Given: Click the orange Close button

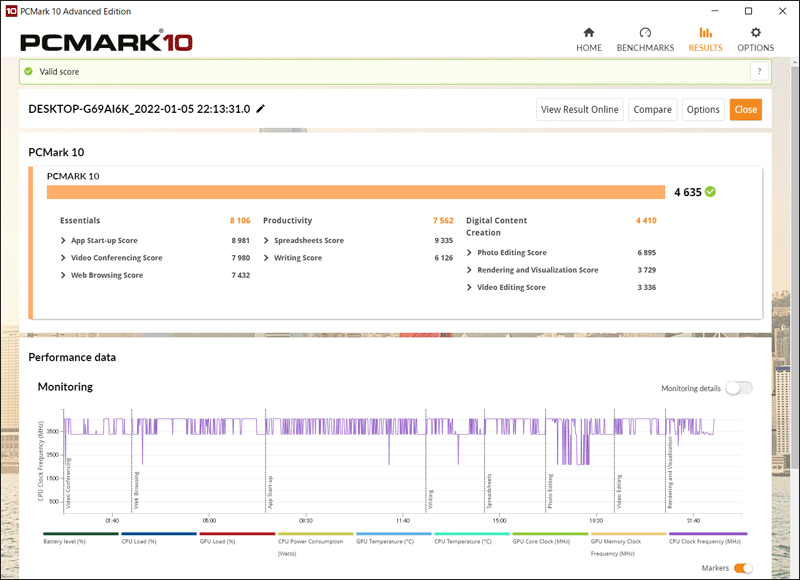Looking at the screenshot, I should tap(745, 110).
